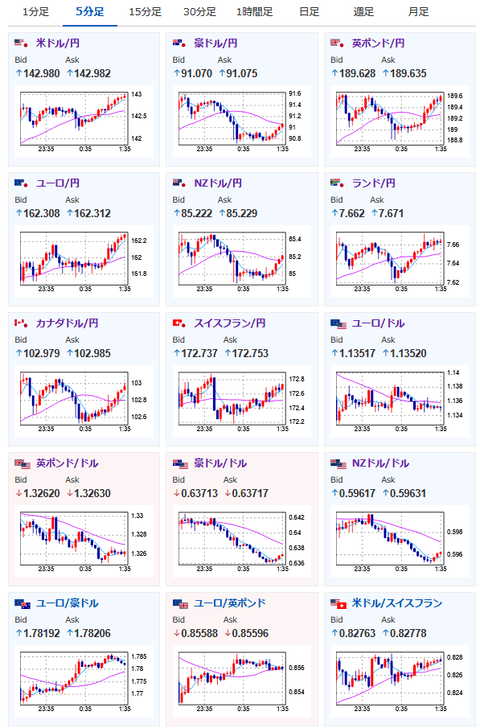Screen dimensions: 480x728
Task: Click the South Africa flag icon for ランド/円
Action: [x=337, y=183]
